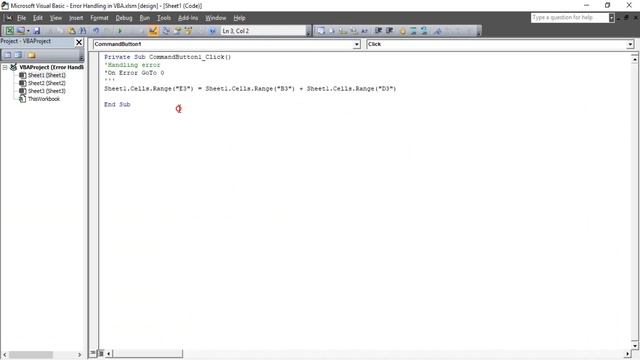The height and width of the screenshot is (360, 640).
Task: Open the Window menu
Action: tap(216, 18)
